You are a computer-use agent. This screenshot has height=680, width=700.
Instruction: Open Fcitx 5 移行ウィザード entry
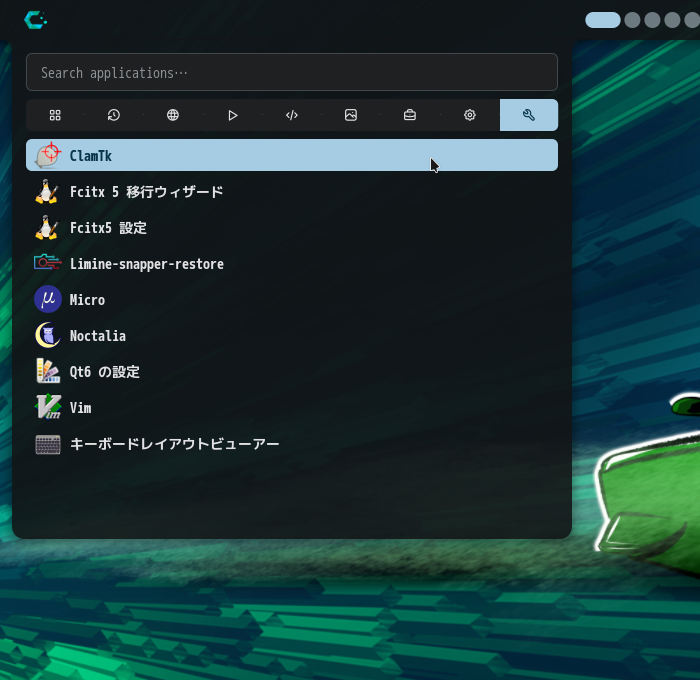point(292,192)
